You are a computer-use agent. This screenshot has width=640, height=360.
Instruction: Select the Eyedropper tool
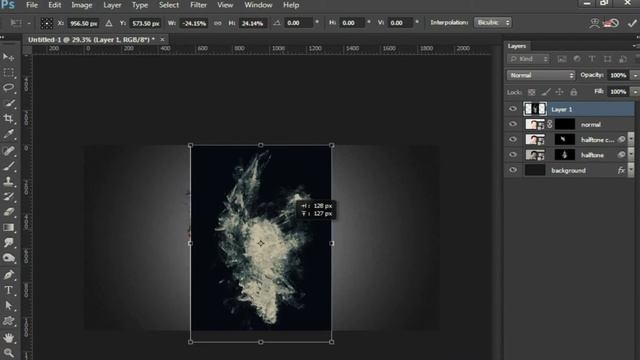coord(8,134)
